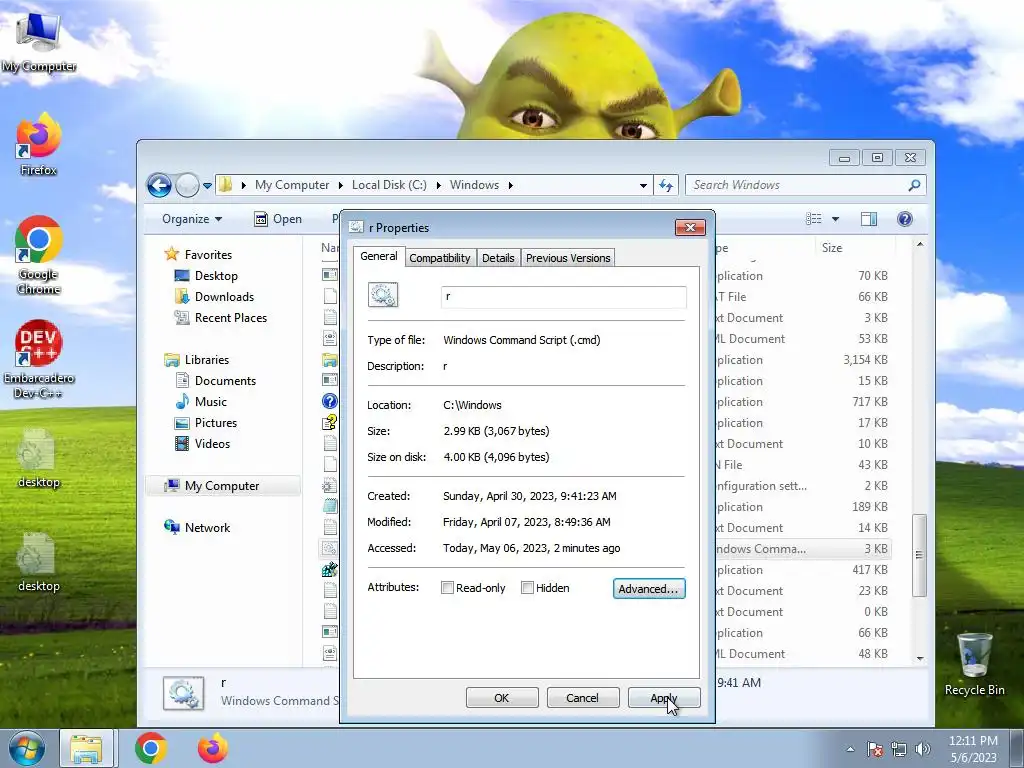
Task: Open the Pictures library
Action: 206,423
